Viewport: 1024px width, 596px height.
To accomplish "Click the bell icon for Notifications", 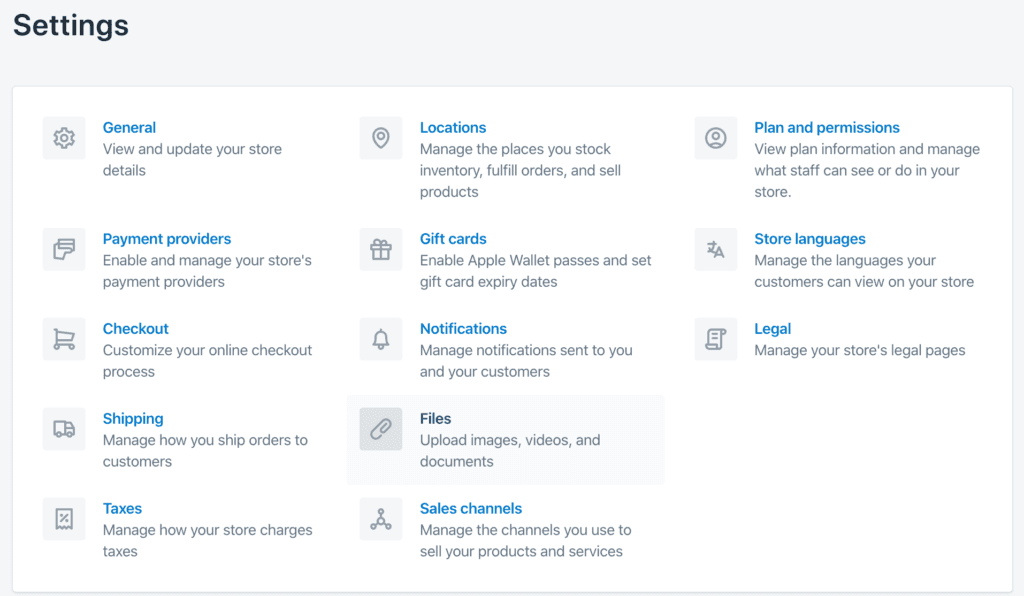I will pyautogui.click(x=381, y=339).
